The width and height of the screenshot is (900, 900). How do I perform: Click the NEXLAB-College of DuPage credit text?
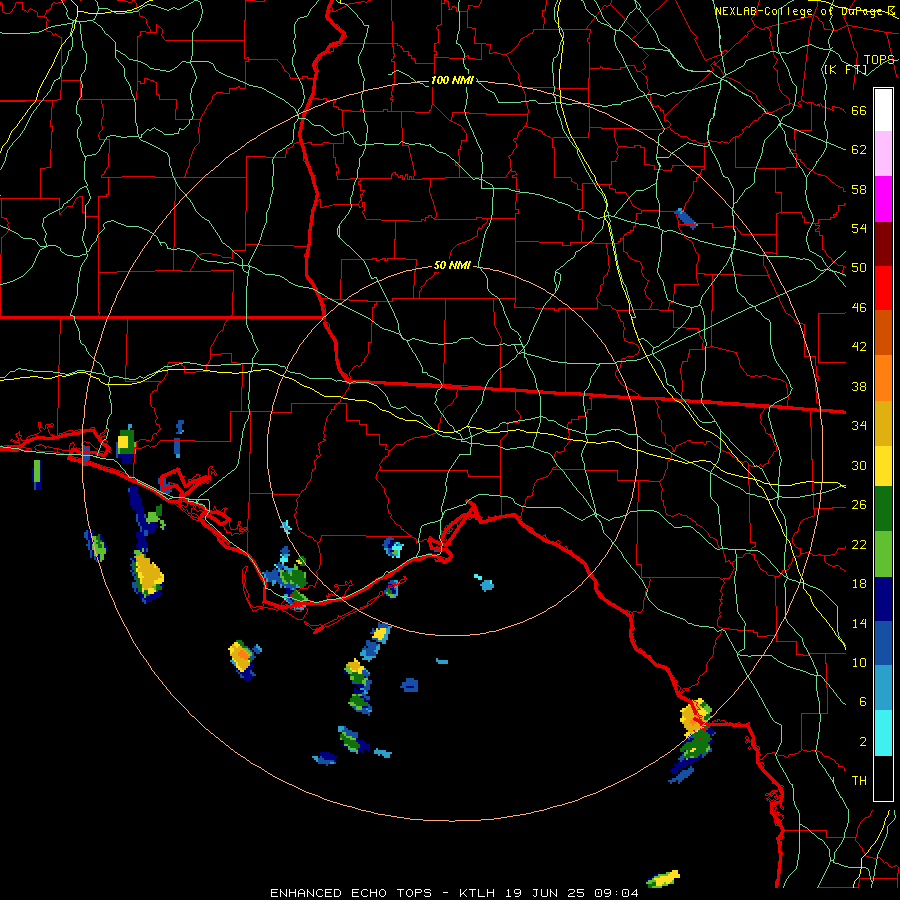click(x=805, y=11)
